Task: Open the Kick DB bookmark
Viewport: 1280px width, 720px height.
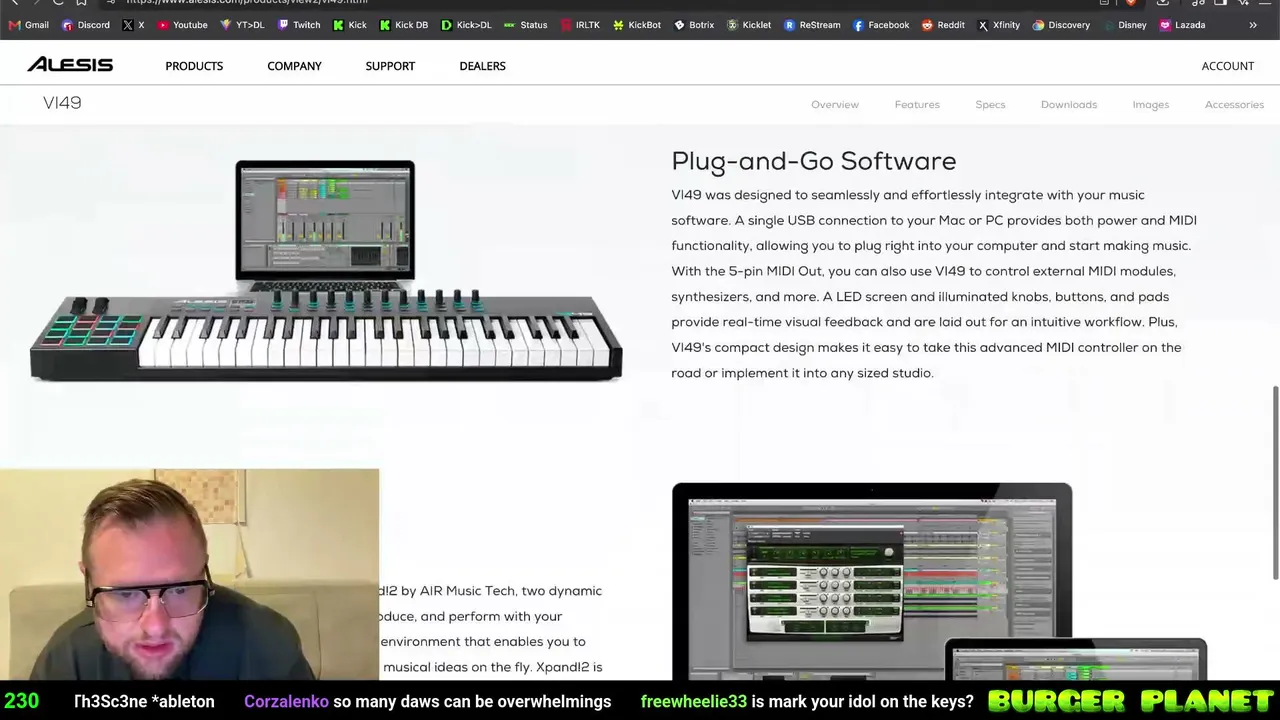Action: (404, 25)
